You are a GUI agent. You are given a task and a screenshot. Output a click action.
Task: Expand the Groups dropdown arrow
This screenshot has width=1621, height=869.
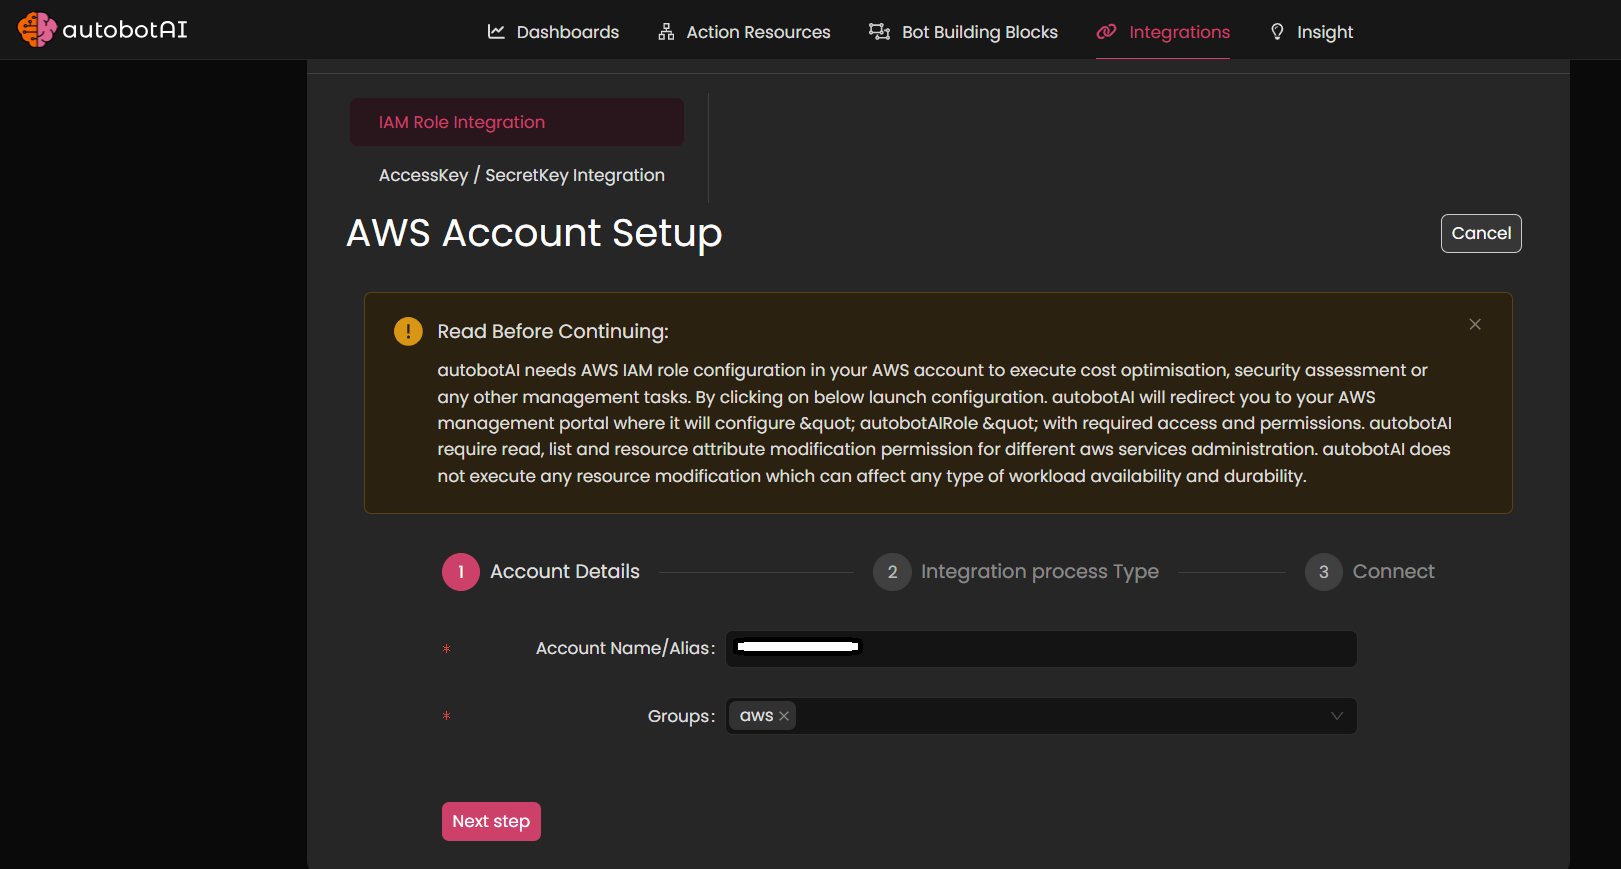click(1337, 716)
